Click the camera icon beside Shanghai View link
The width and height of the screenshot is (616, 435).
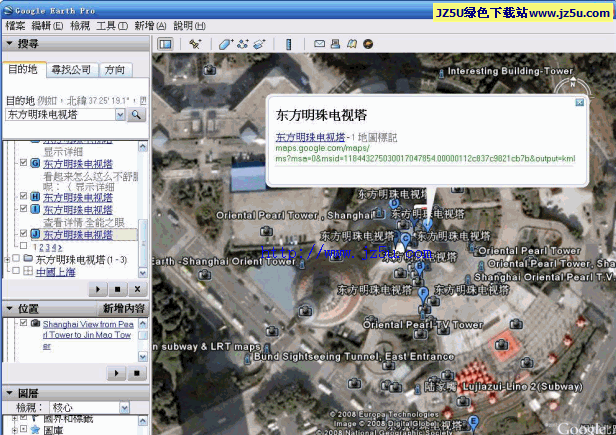coord(35,323)
